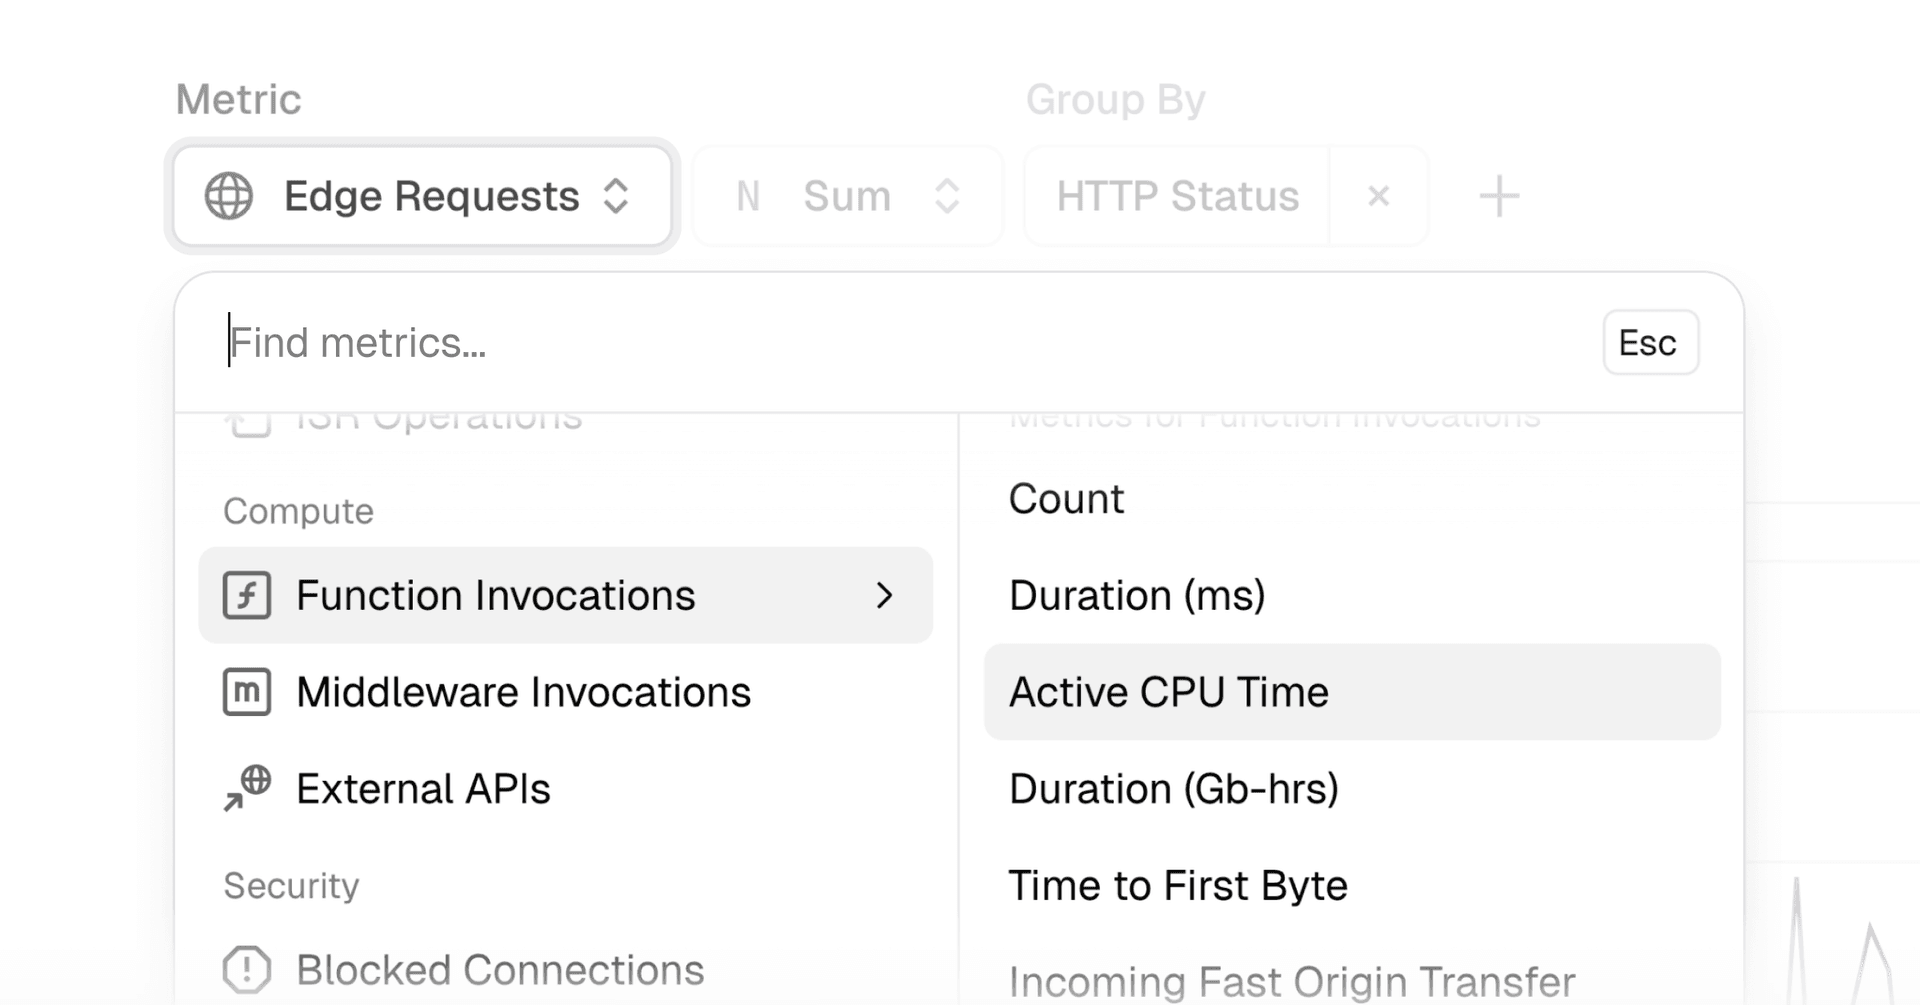Open the Edge Requests metric dropdown
Viewport: 1920px width, 1005px height.
click(x=422, y=196)
